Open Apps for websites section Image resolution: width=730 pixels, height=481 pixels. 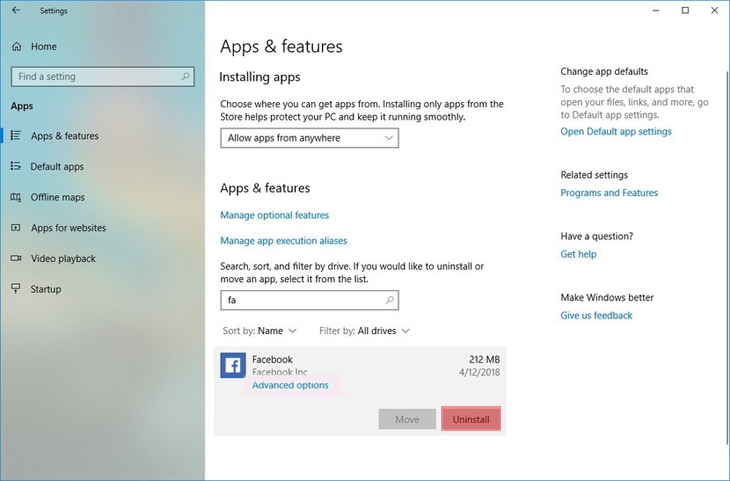pos(68,228)
